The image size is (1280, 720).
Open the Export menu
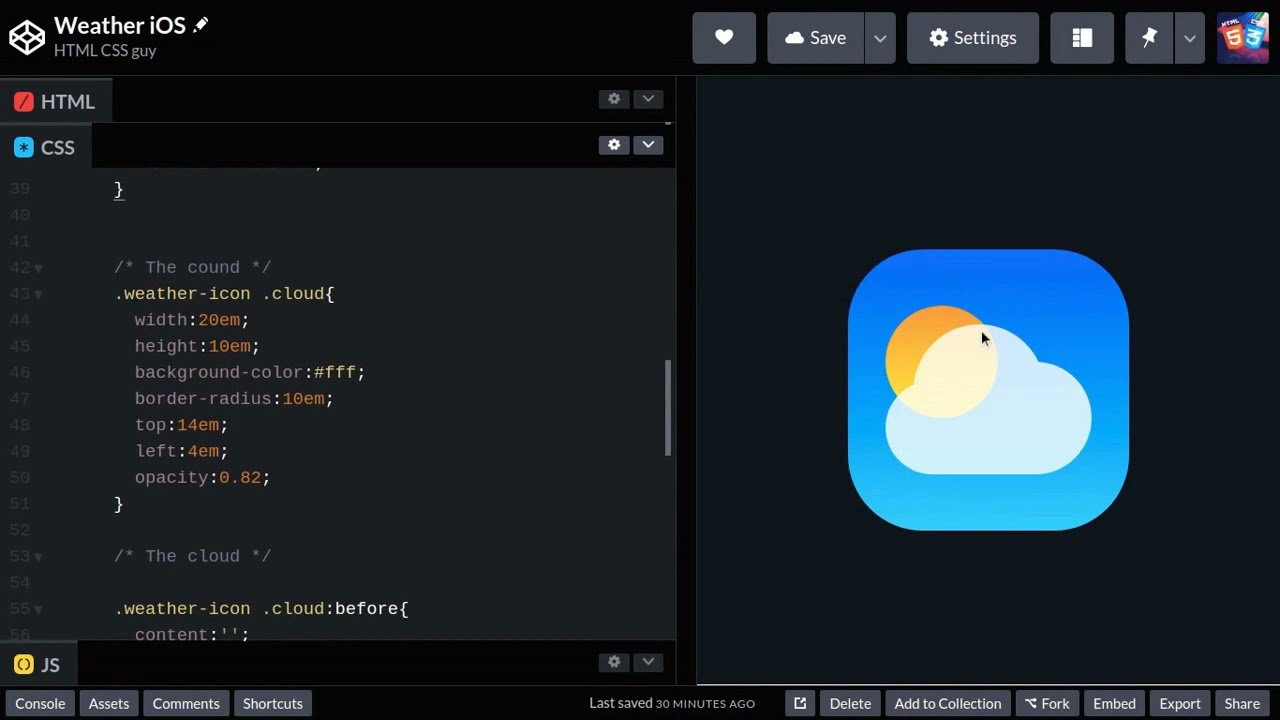pyautogui.click(x=1180, y=703)
